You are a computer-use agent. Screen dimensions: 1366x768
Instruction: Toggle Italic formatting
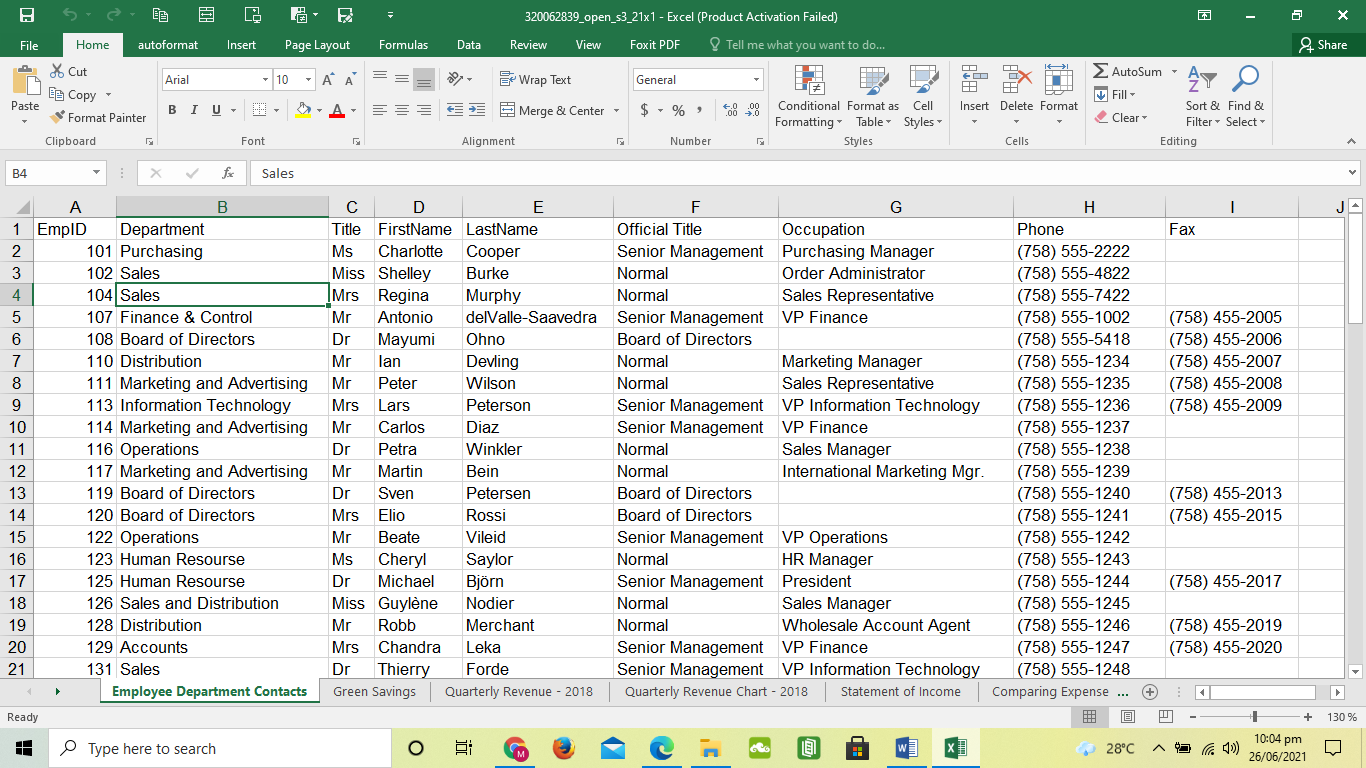[x=194, y=110]
